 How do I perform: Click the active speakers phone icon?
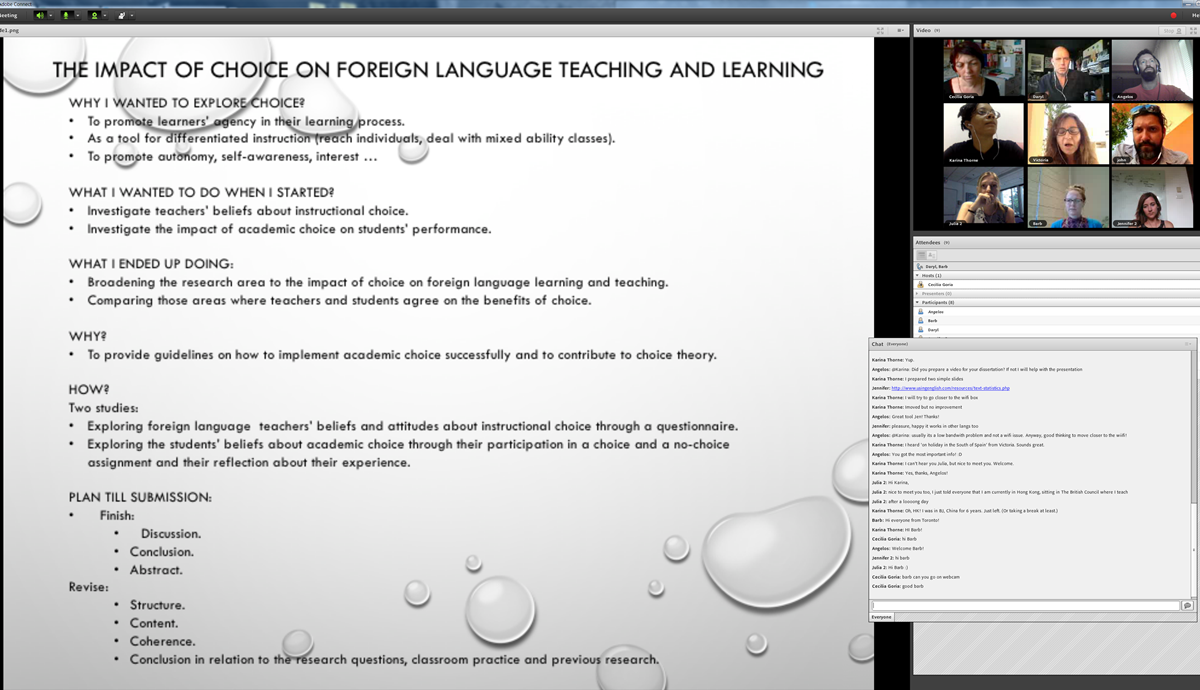point(920,266)
